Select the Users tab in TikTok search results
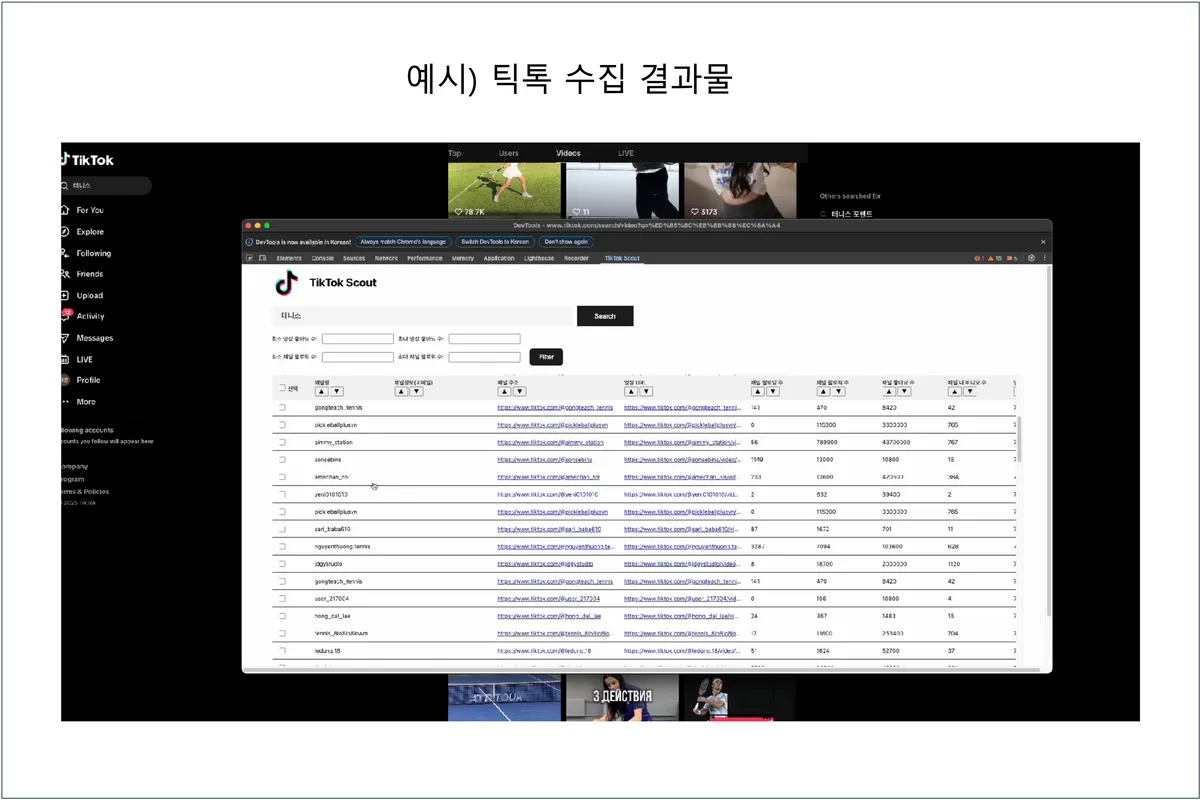The image size is (1200, 800). pyautogui.click(x=508, y=152)
